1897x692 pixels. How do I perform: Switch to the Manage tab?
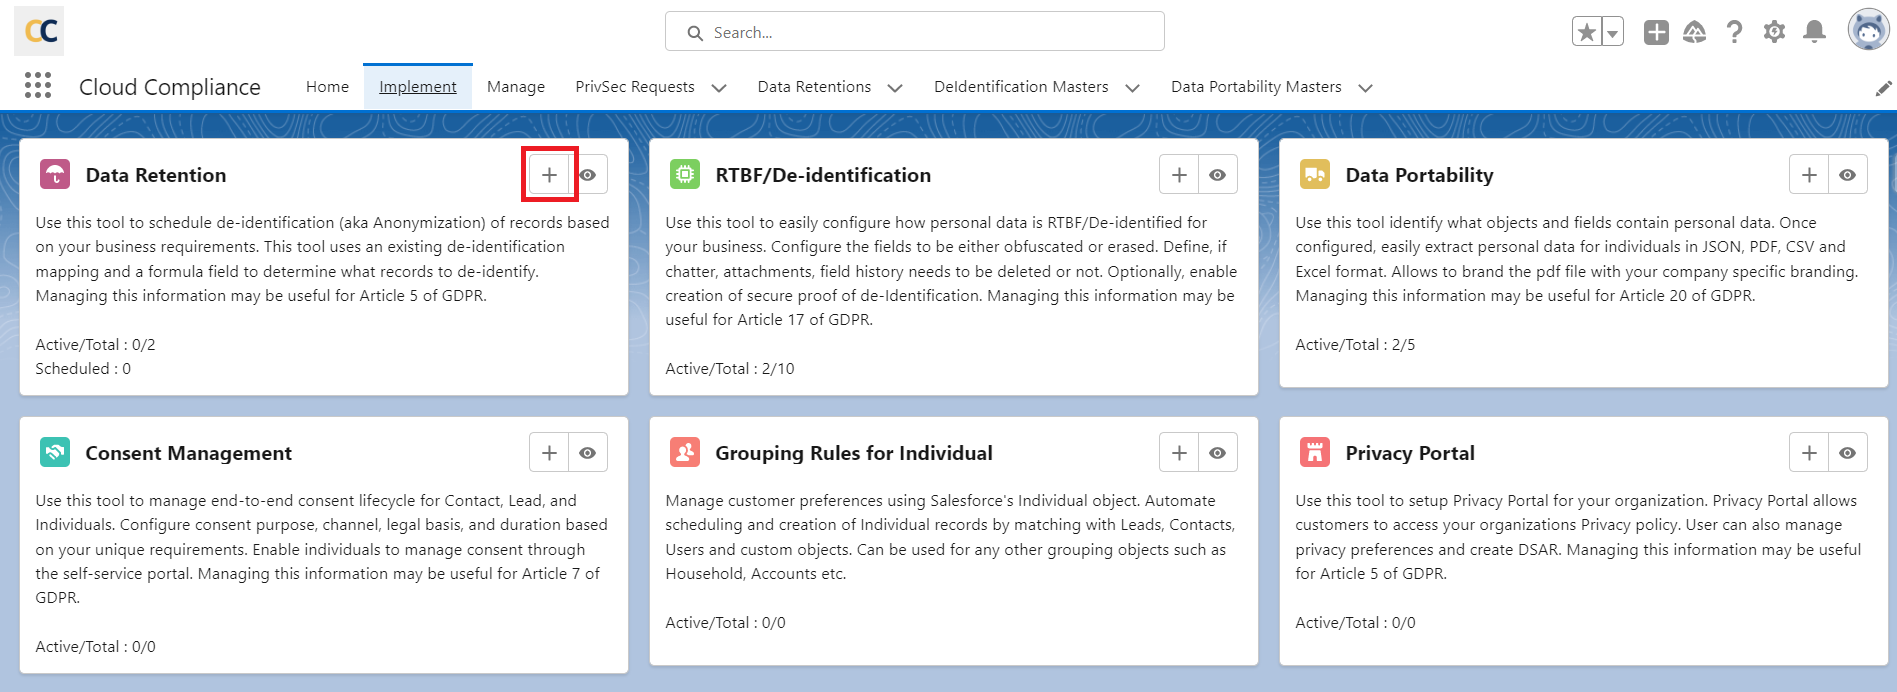(515, 87)
